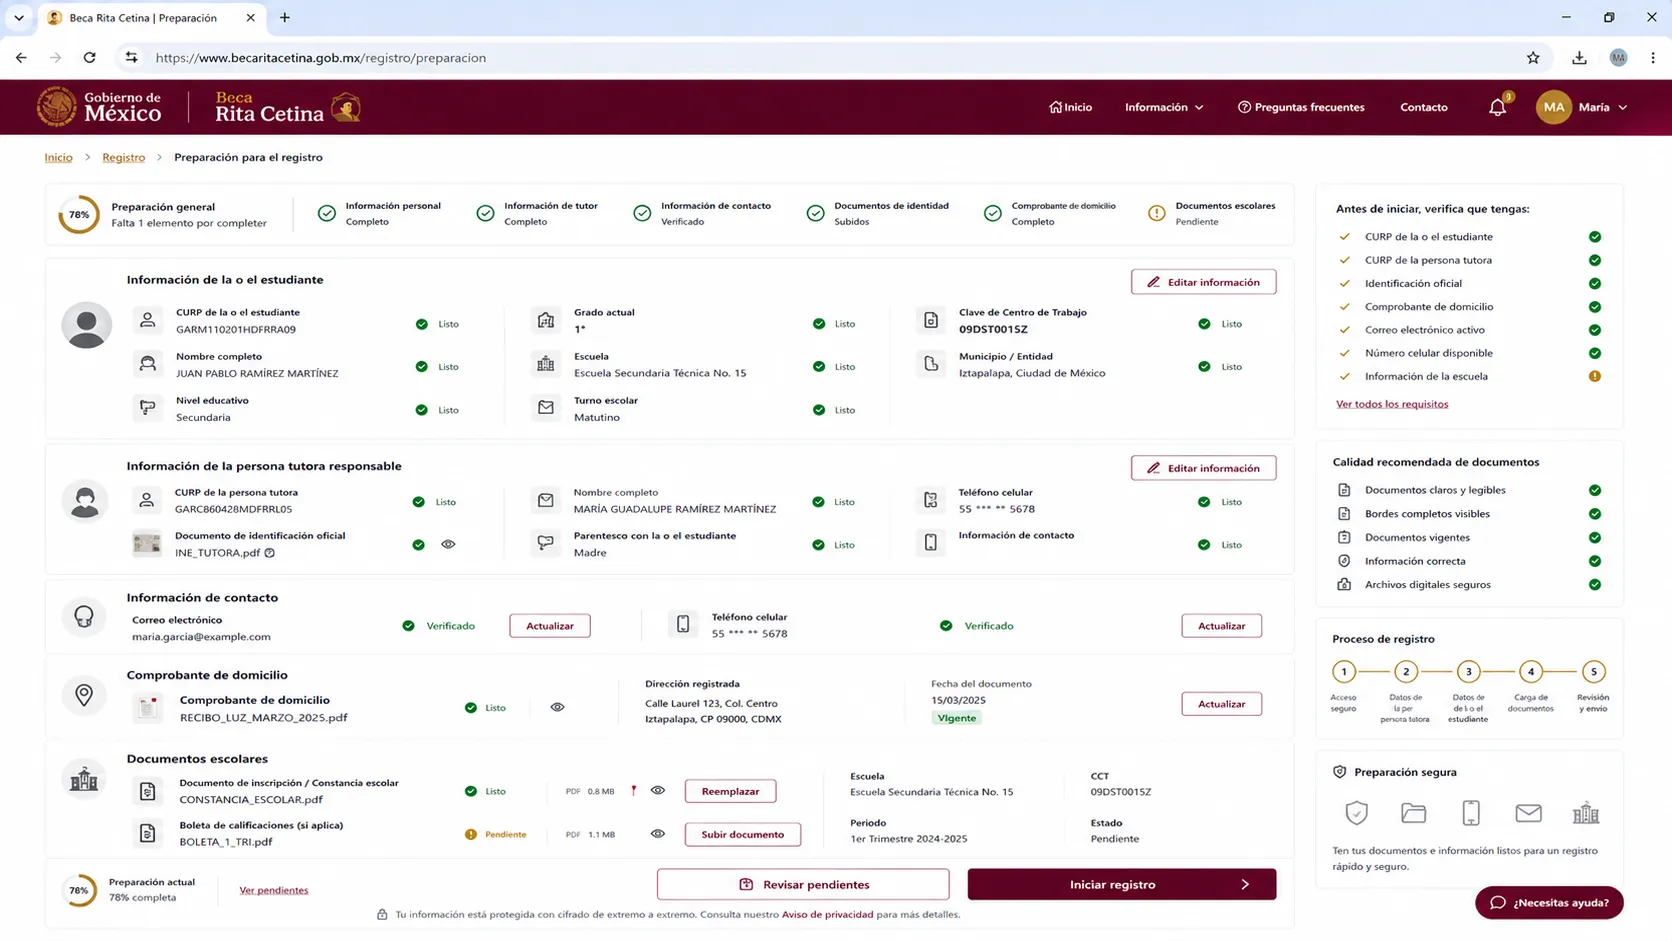
Task: Expand the Información menu
Action: pos(1164,107)
